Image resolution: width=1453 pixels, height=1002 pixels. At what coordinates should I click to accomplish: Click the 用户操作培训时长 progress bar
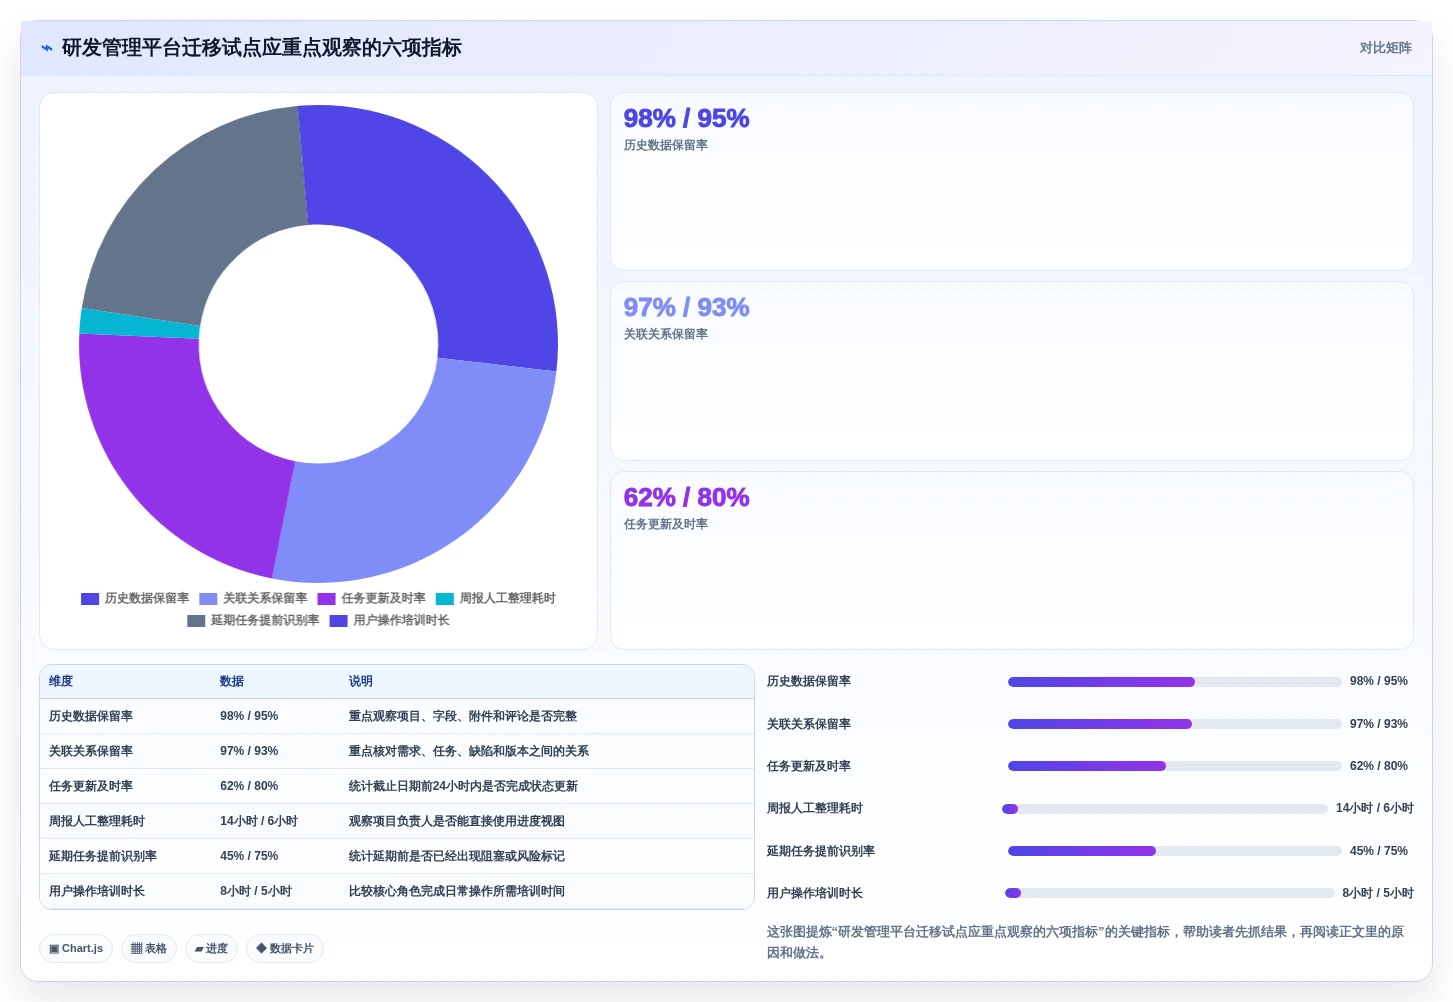(x=1170, y=893)
